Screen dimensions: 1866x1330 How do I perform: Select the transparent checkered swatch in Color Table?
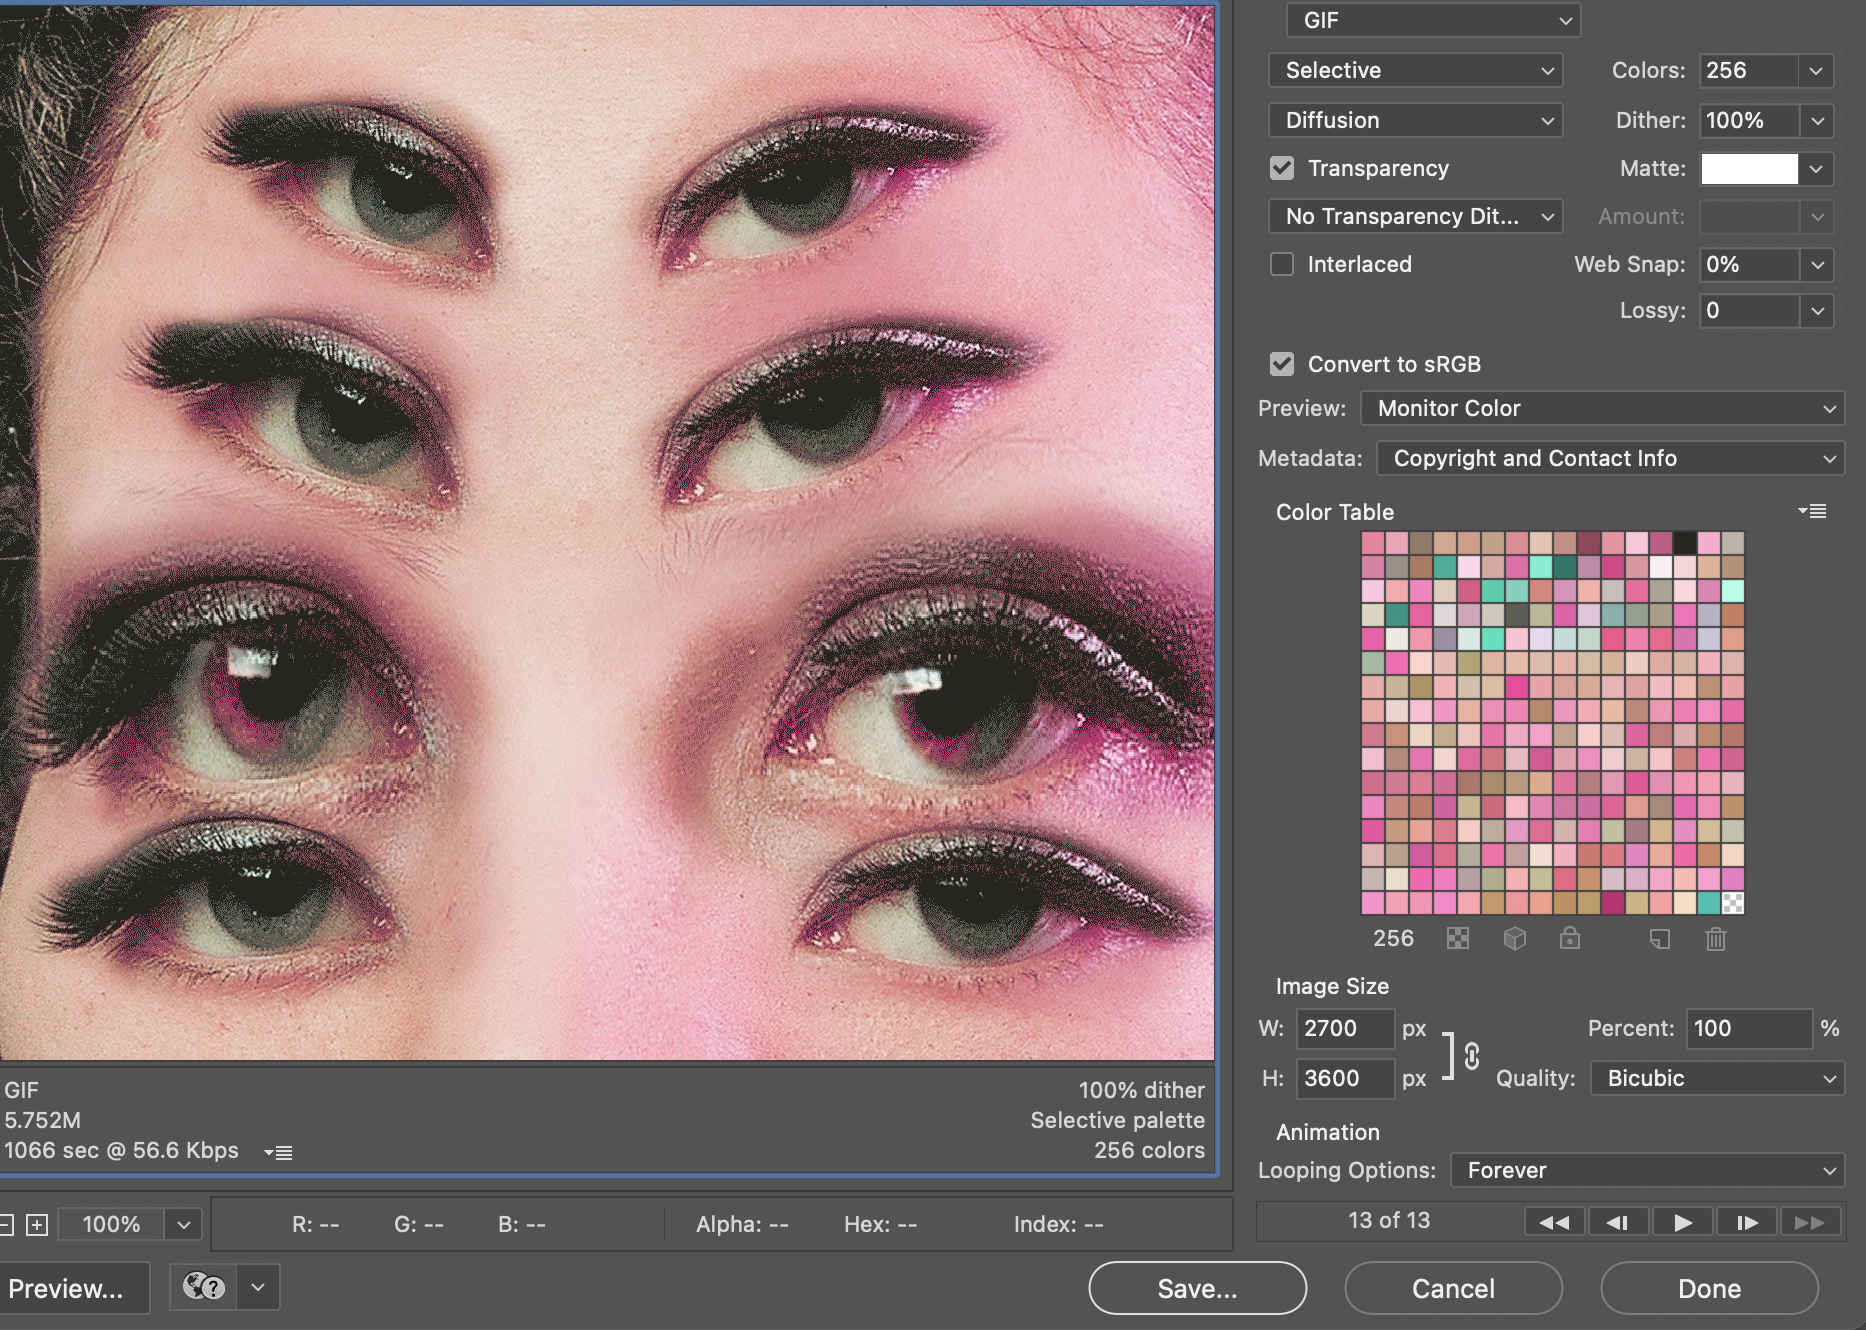(1733, 903)
